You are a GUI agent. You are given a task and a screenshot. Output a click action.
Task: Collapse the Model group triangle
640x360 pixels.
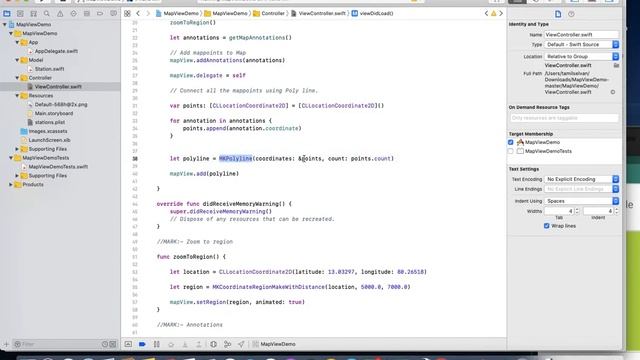[17, 60]
